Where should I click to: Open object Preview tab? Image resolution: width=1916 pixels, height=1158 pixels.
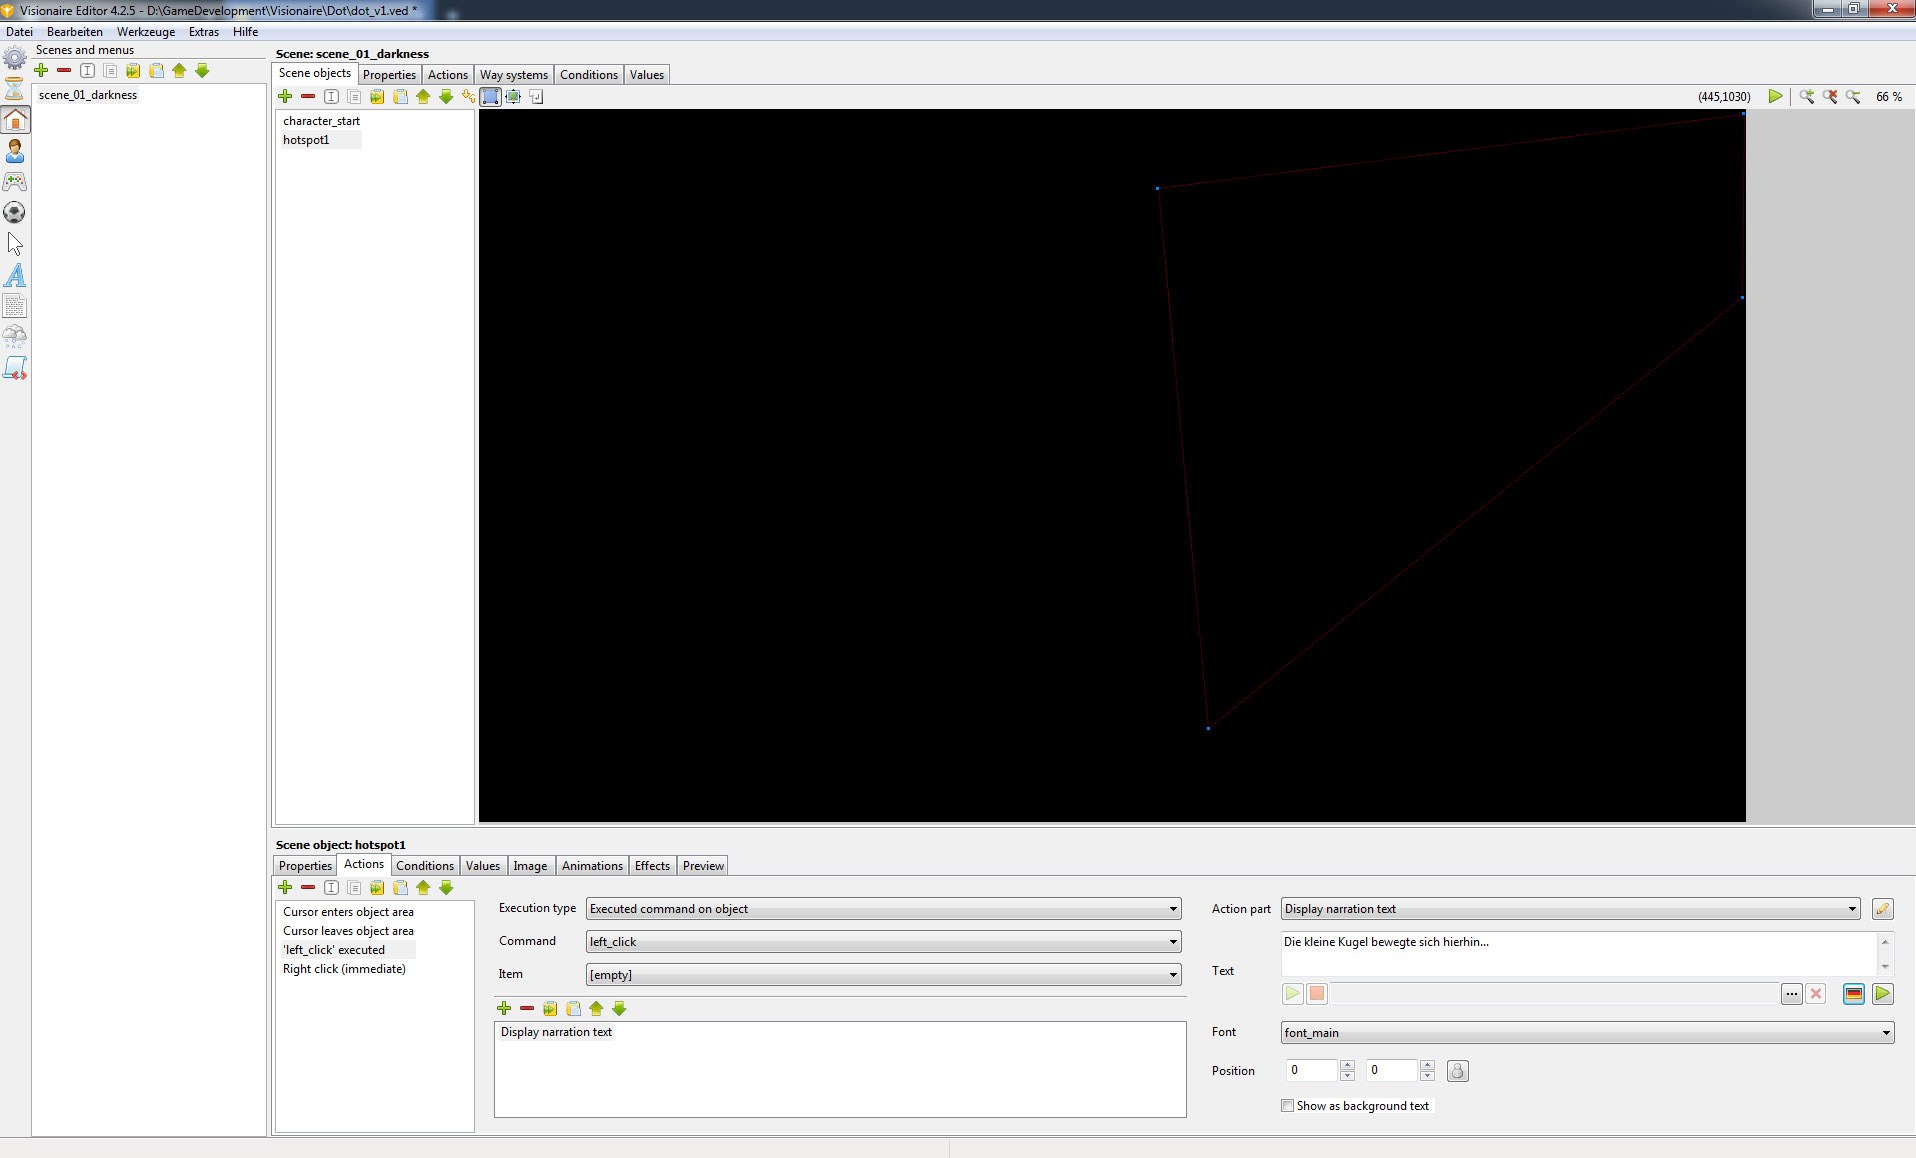point(703,866)
